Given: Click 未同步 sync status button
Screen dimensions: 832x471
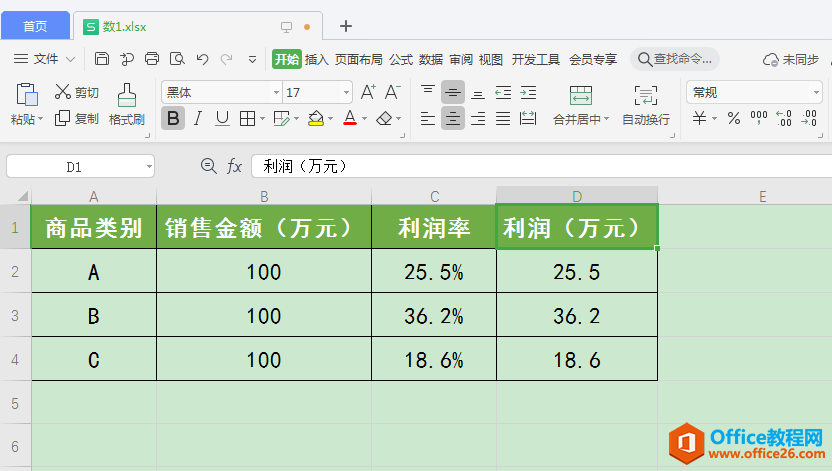Looking at the screenshot, I should 791,59.
